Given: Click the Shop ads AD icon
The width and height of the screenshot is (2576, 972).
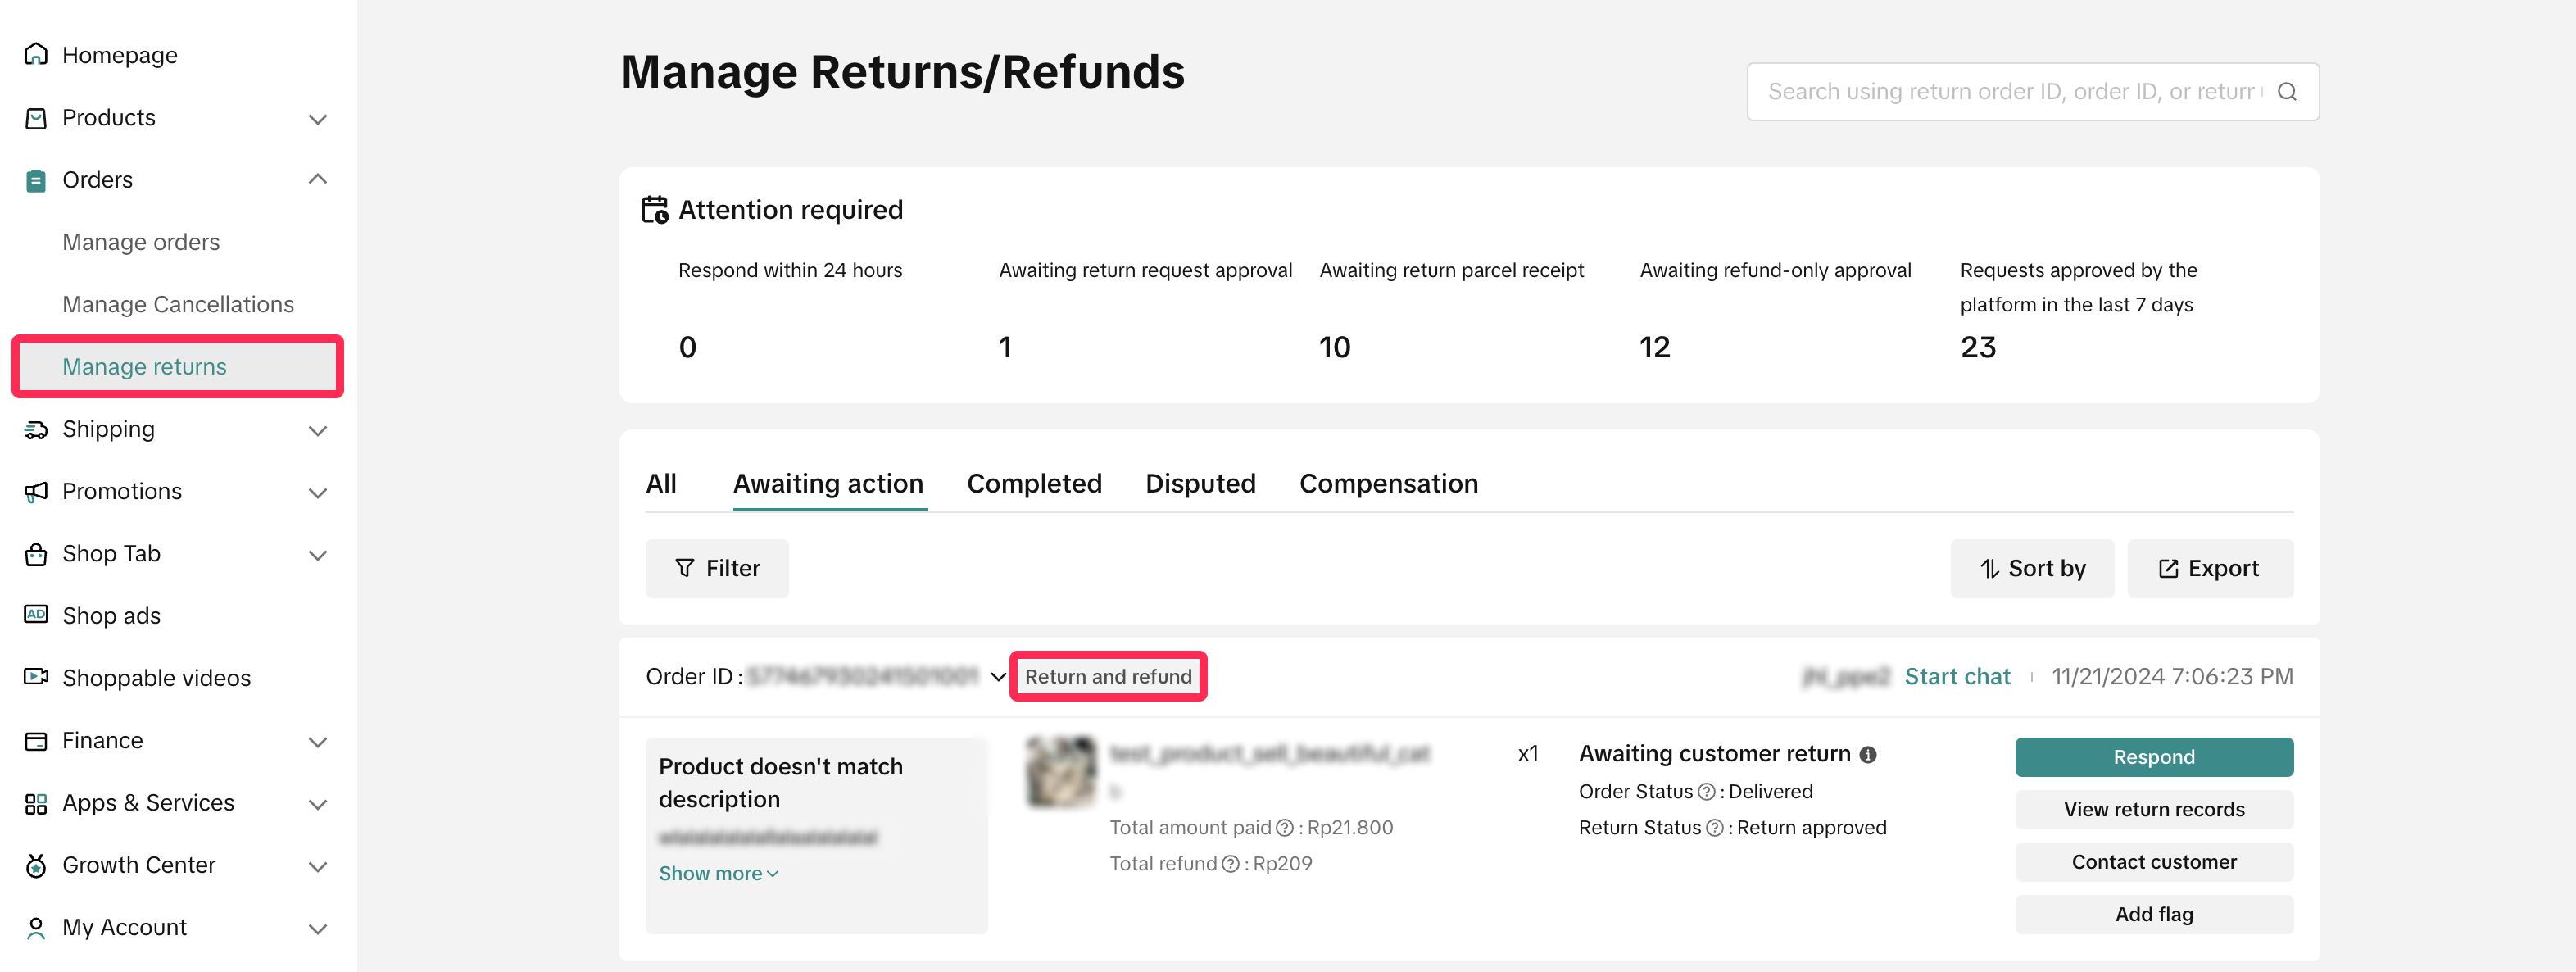Looking at the screenshot, I should 36,615.
